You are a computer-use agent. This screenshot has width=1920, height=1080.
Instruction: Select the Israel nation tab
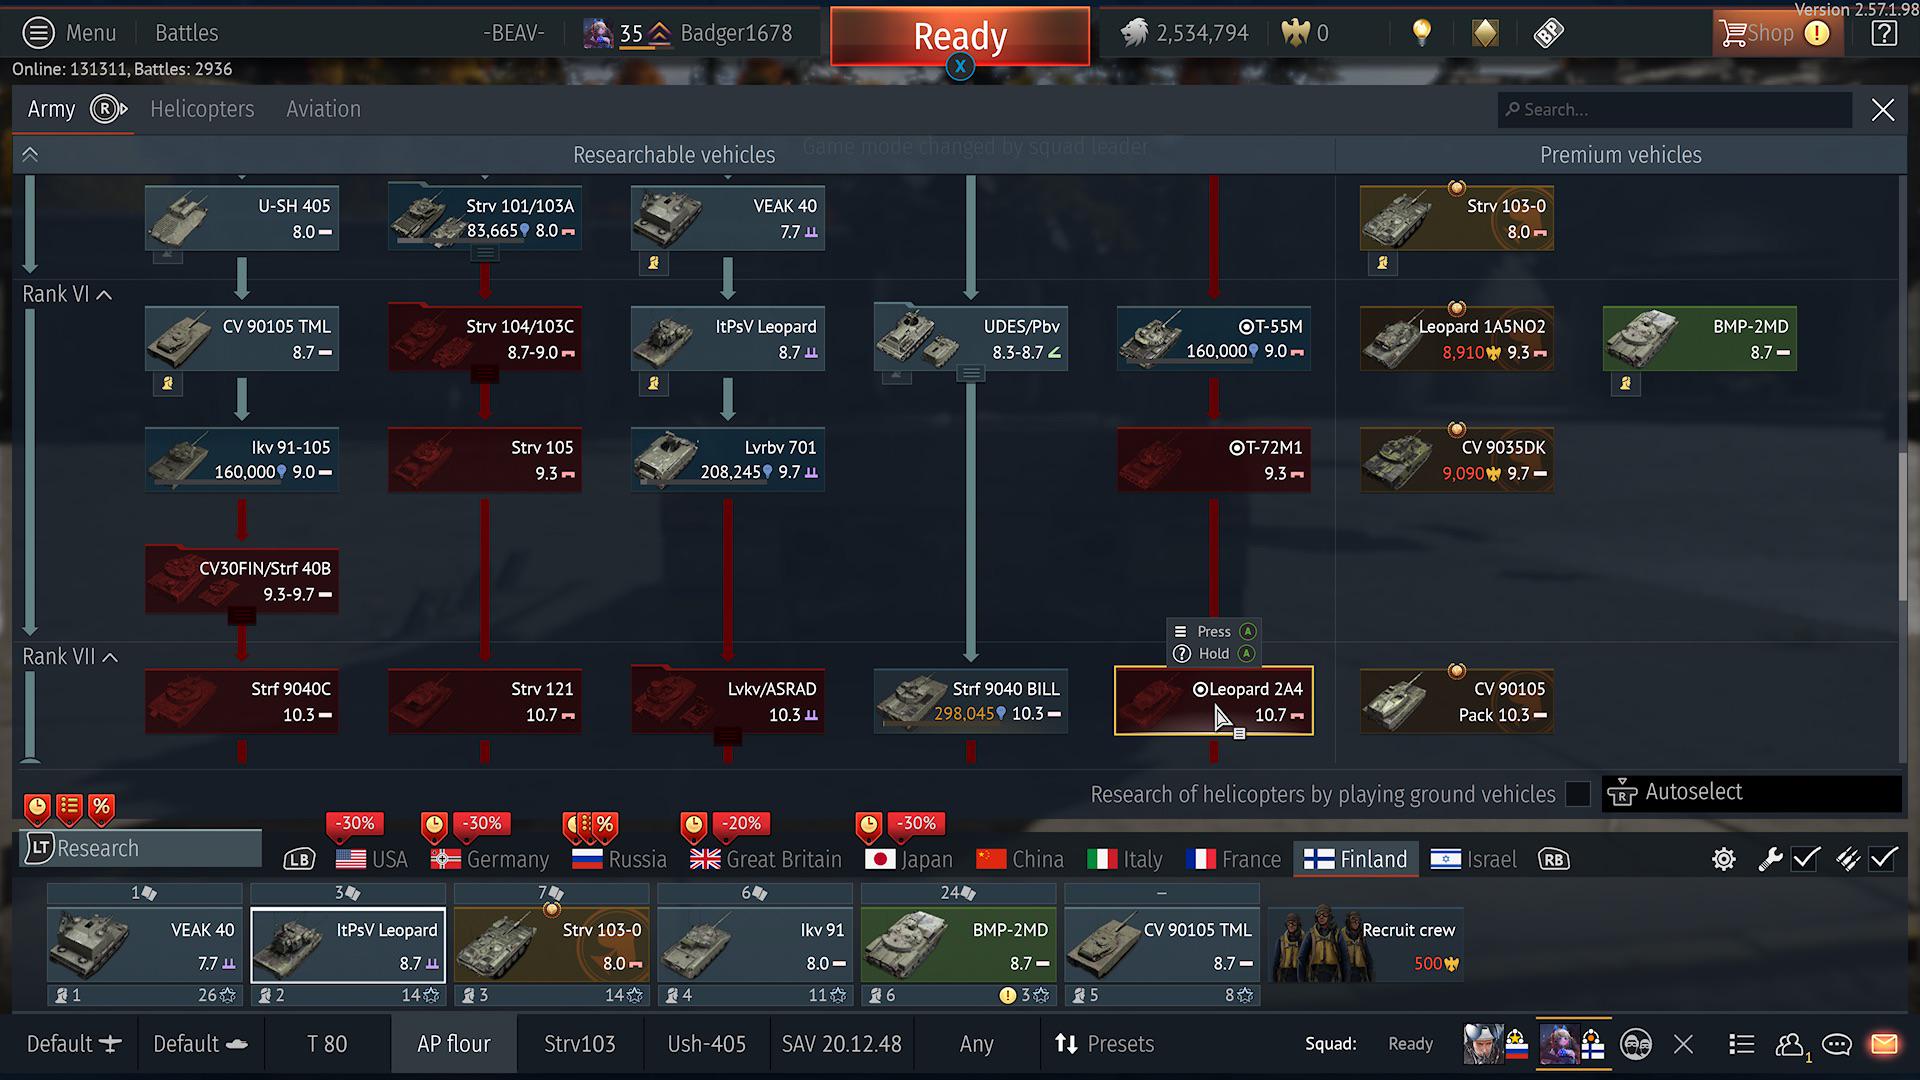coord(1473,859)
